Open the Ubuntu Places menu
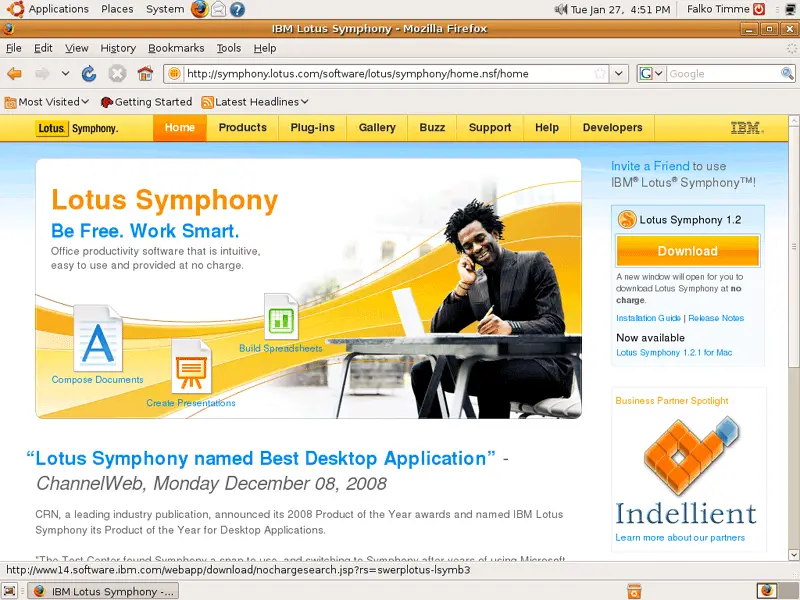 click(117, 9)
